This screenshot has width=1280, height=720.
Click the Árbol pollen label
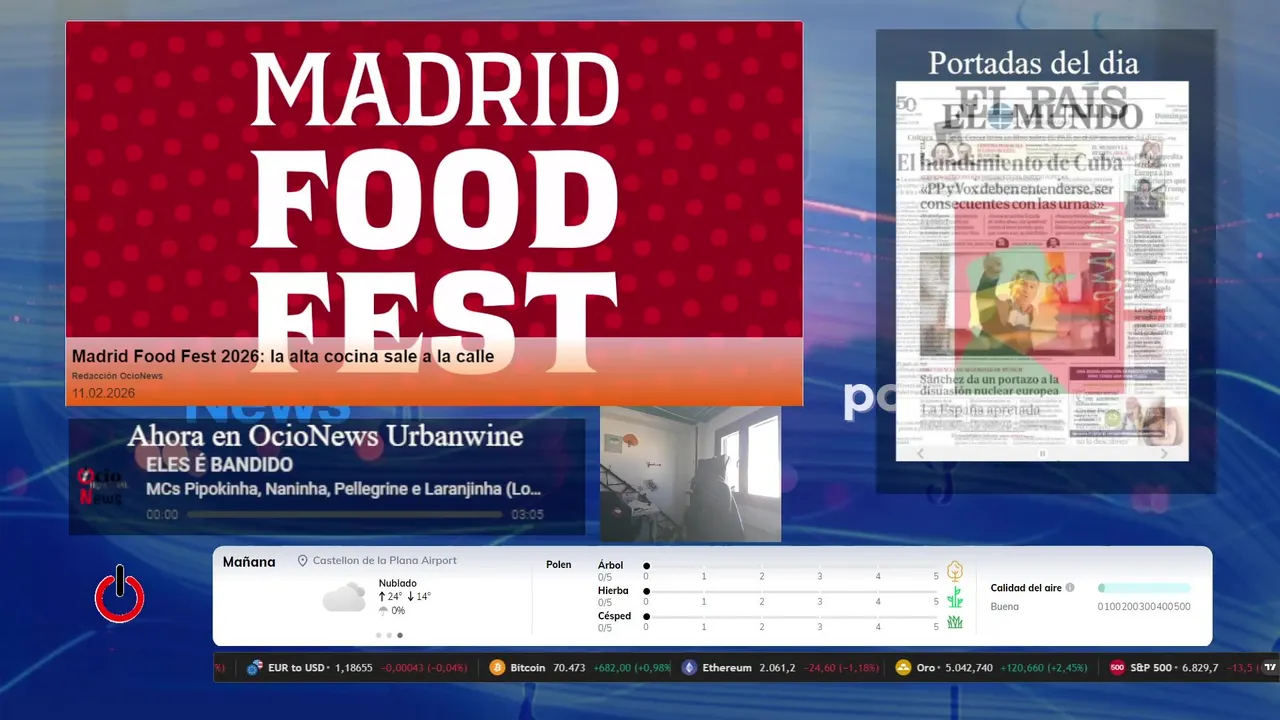point(610,565)
